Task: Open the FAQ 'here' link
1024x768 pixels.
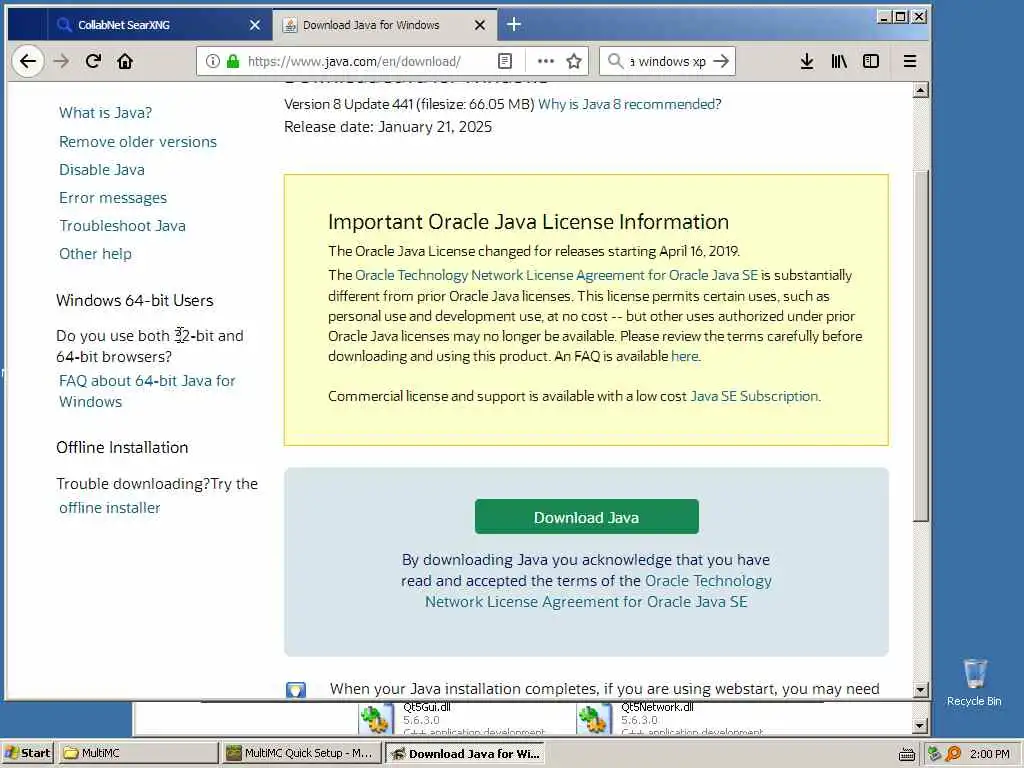Action: point(685,357)
